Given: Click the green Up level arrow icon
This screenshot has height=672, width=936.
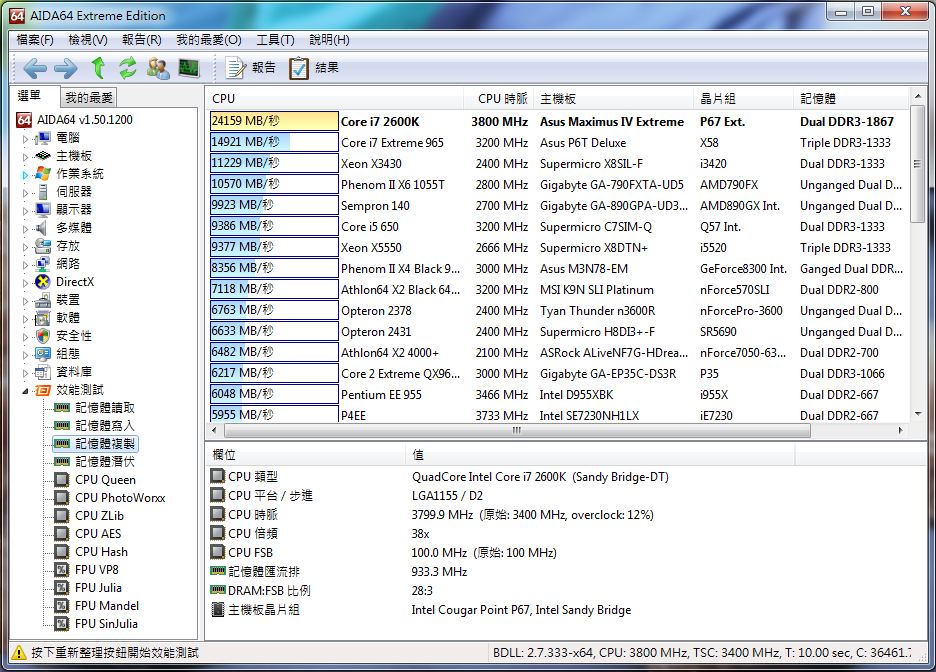Looking at the screenshot, I should click(98, 68).
